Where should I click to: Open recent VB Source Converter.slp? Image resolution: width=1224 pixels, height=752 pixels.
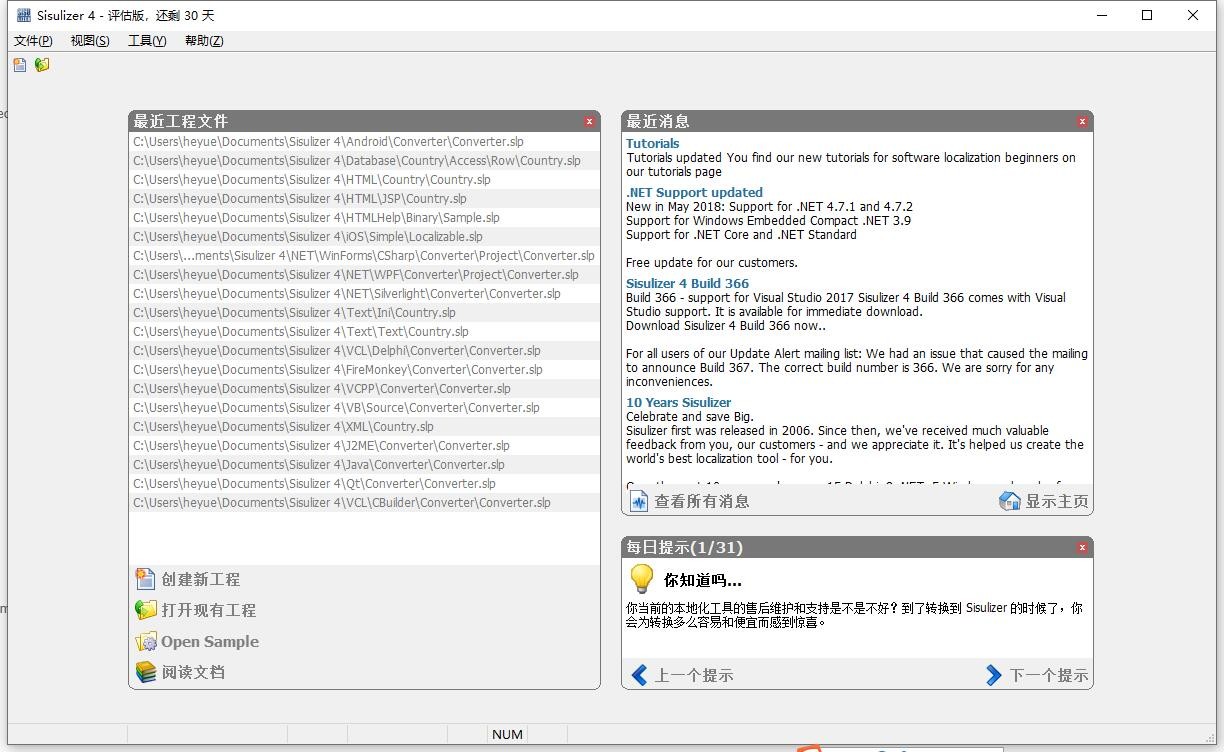(x=365, y=407)
